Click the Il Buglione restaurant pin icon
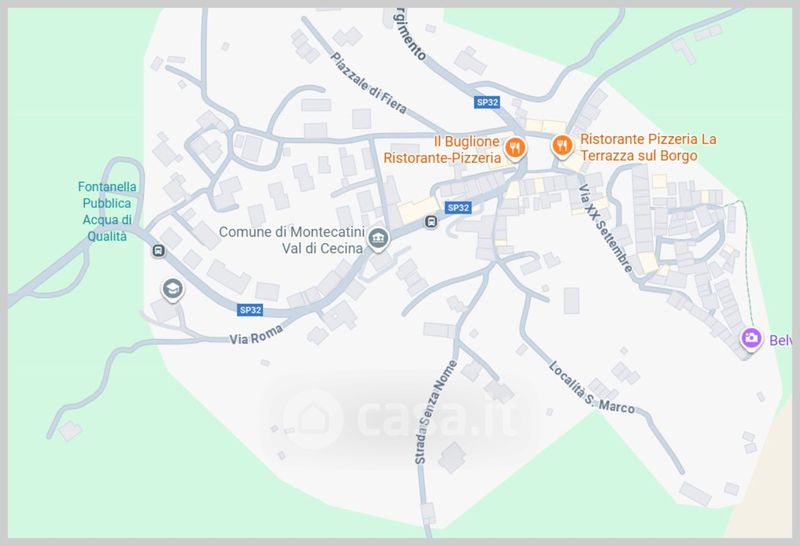 tap(515, 147)
